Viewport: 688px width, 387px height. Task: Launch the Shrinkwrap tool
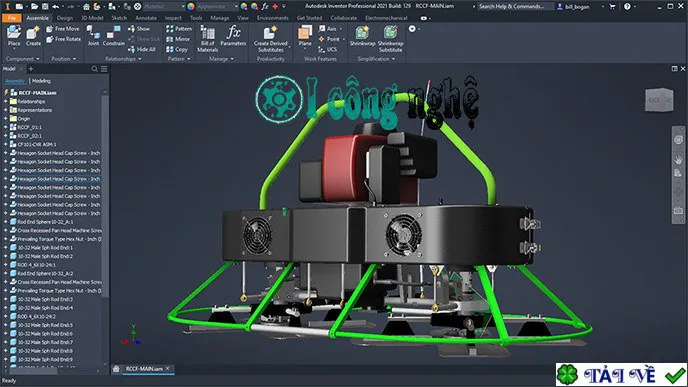point(362,36)
